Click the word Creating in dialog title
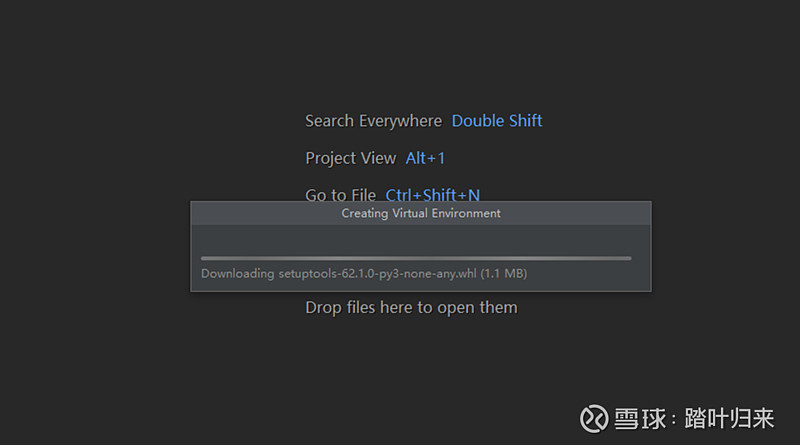 click(x=364, y=213)
